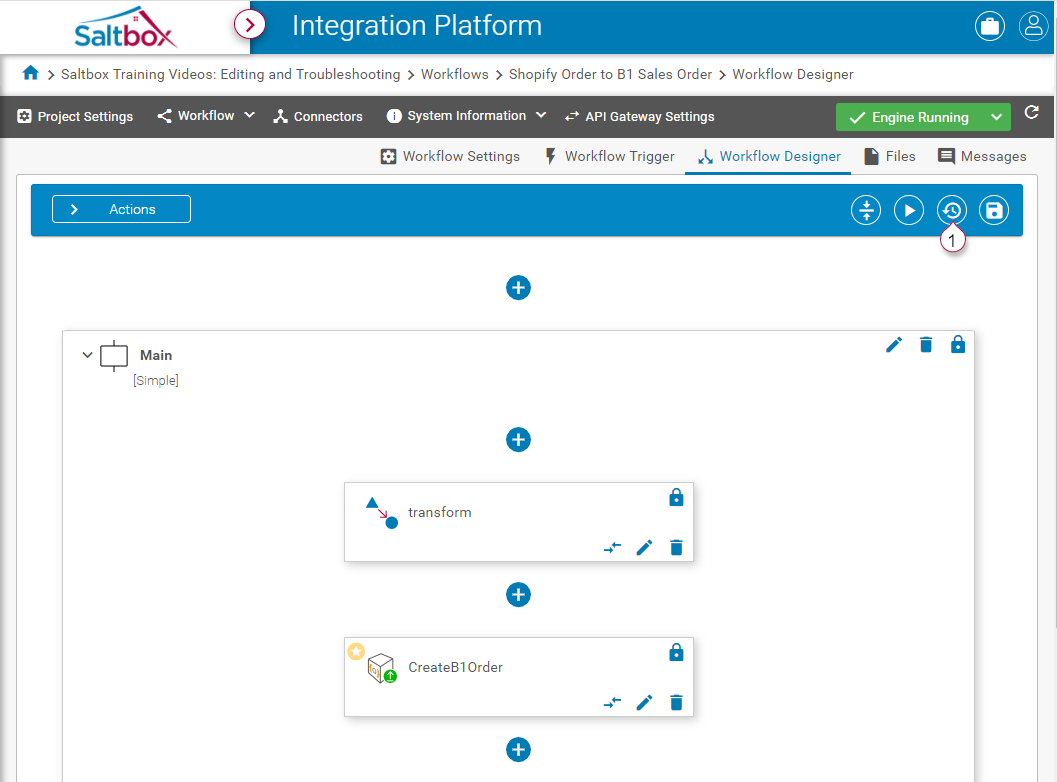
Task: Open the briefcase icon in the header
Action: (990, 27)
